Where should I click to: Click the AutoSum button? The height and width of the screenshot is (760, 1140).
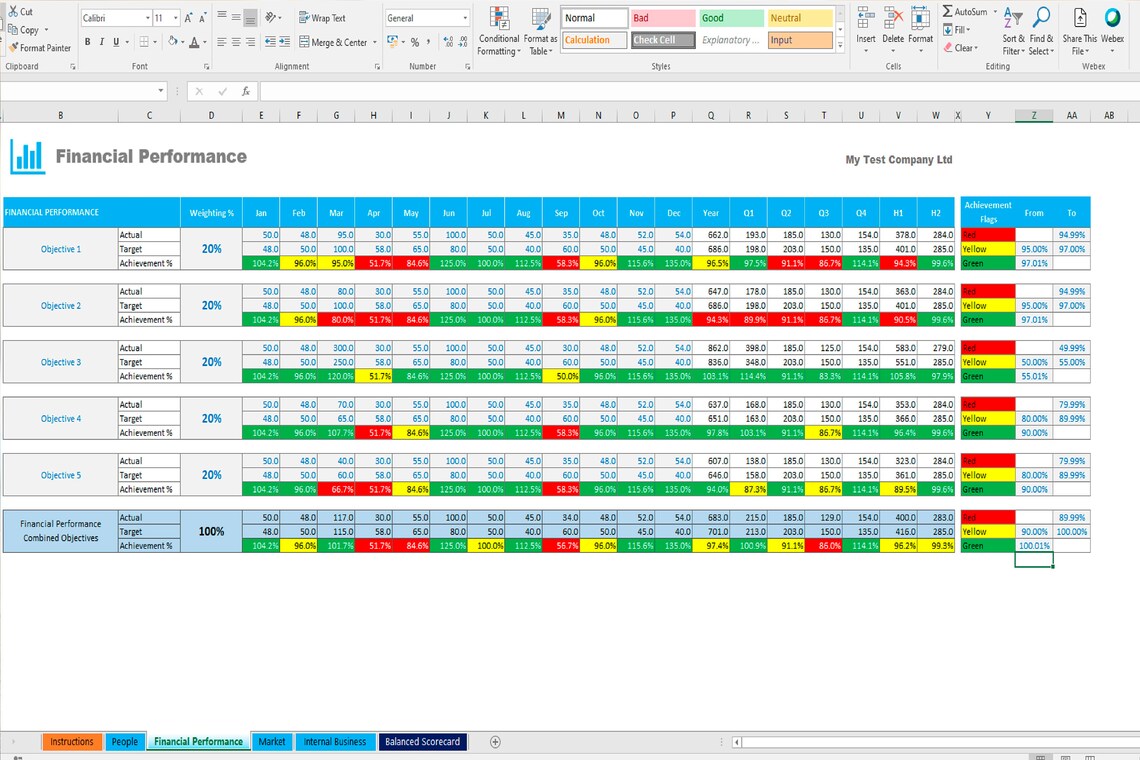pos(962,11)
